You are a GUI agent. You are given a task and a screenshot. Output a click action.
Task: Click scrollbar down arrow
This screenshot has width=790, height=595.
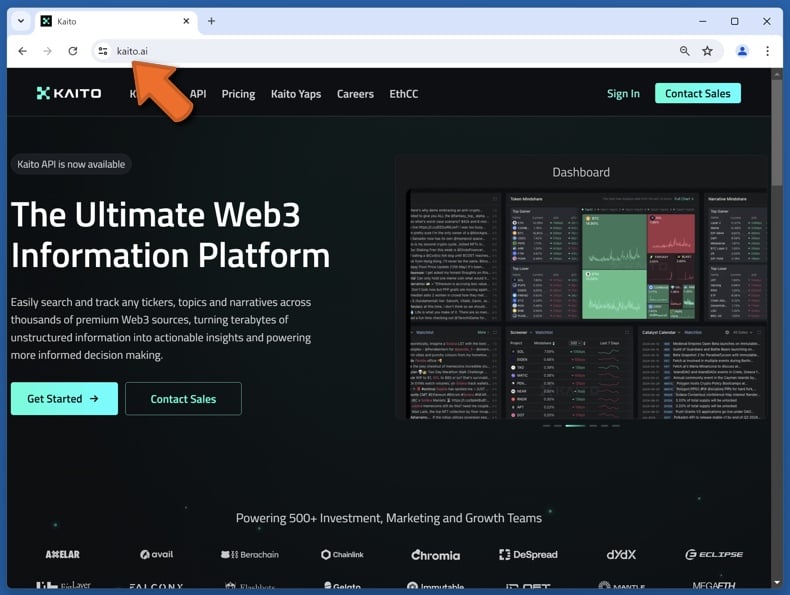click(776, 582)
